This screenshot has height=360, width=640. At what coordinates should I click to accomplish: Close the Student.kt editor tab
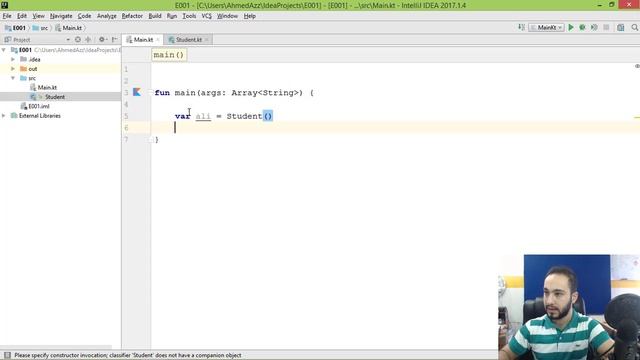(x=207, y=40)
